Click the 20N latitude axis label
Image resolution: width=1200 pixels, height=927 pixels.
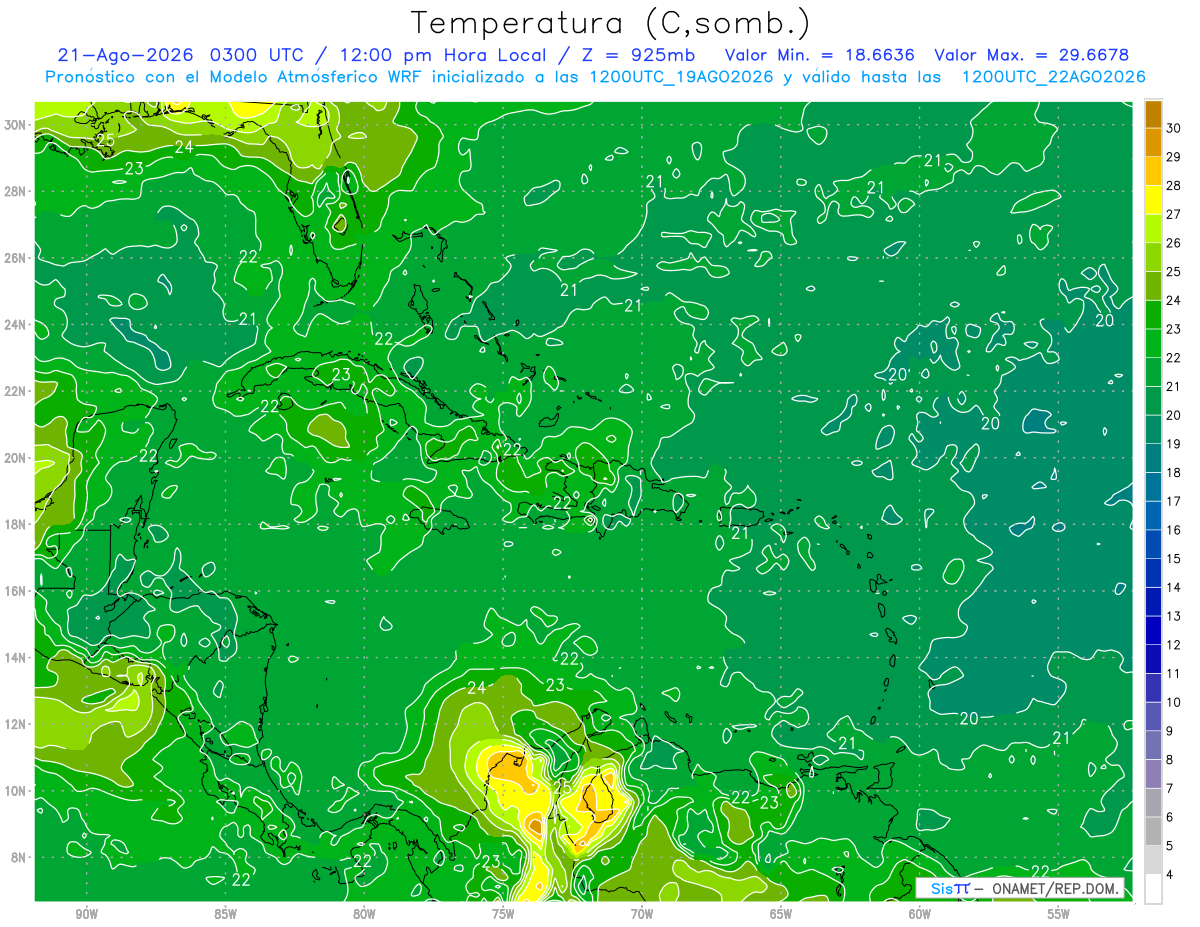[x=16, y=458]
